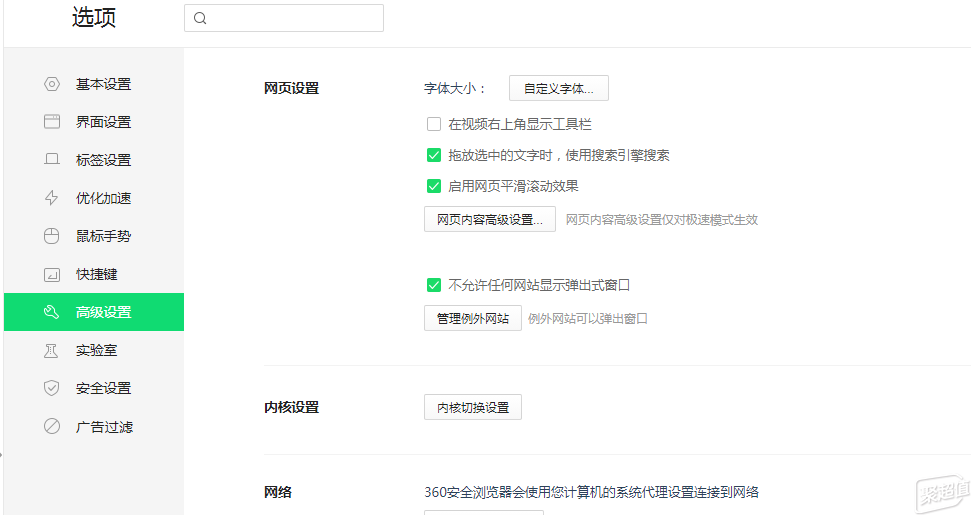Click the 基本设置 hexagon icon
The image size is (971, 515).
[x=52, y=84]
